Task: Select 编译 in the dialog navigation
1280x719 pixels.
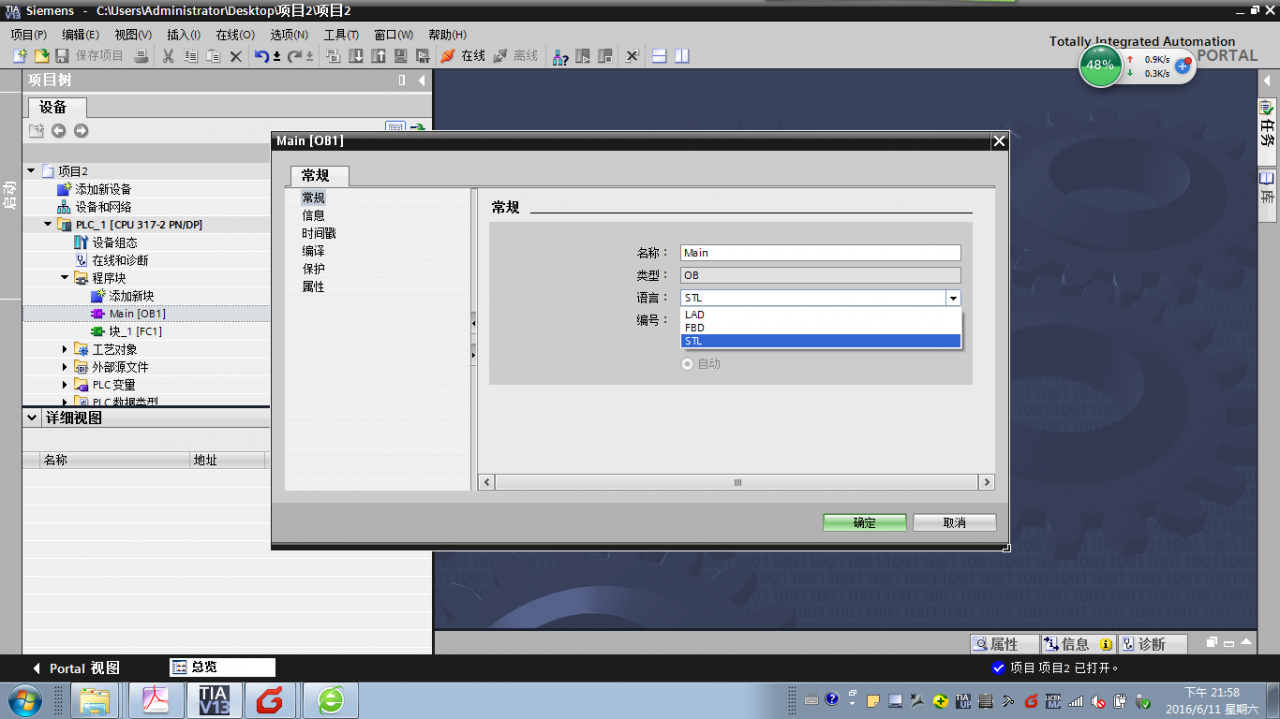Action: coord(313,251)
